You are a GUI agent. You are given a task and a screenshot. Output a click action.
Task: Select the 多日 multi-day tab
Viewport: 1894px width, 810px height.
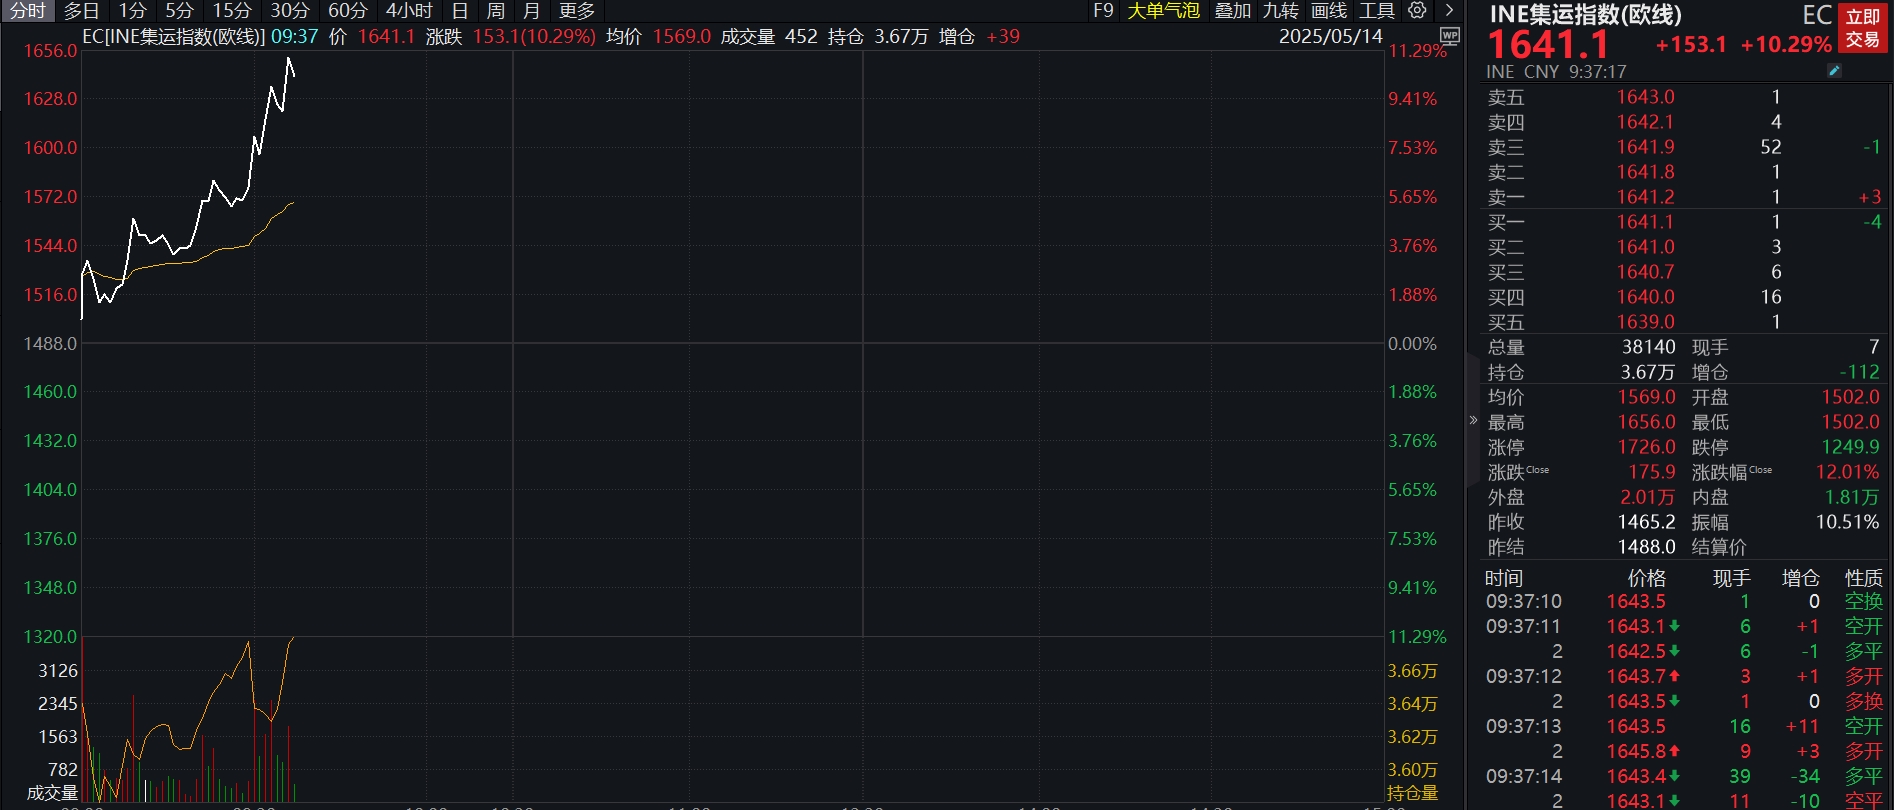[81, 11]
